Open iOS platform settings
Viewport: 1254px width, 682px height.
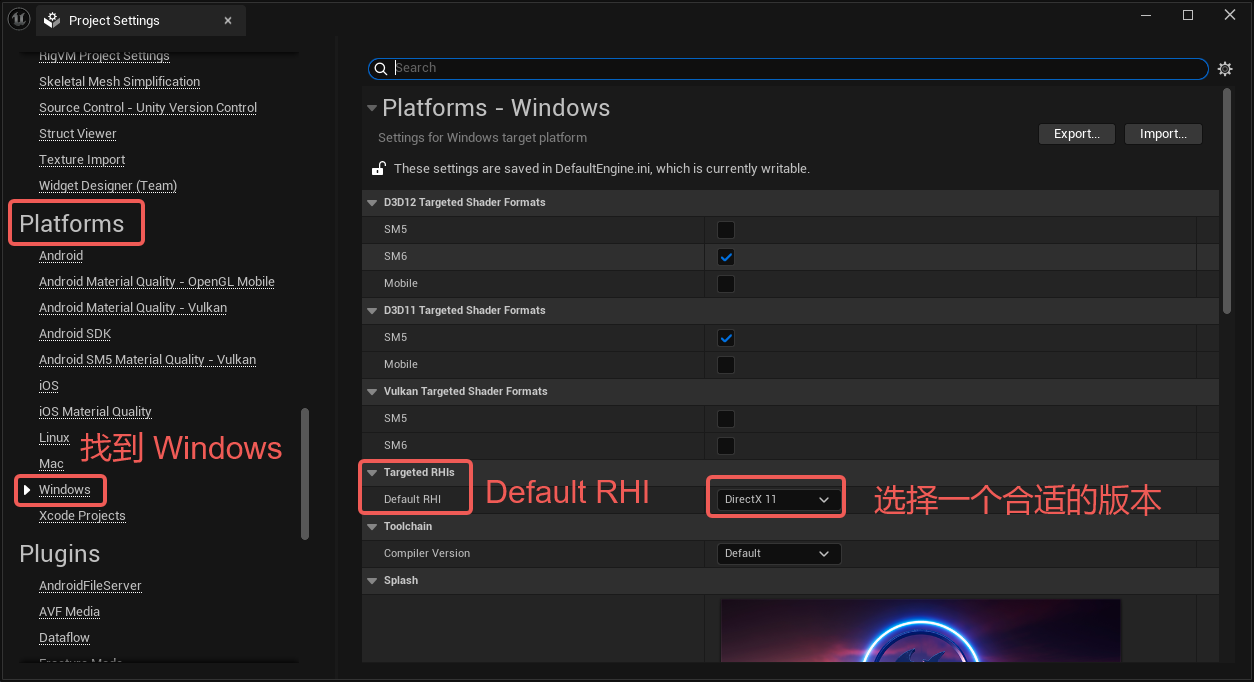click(x=49, y=386)
